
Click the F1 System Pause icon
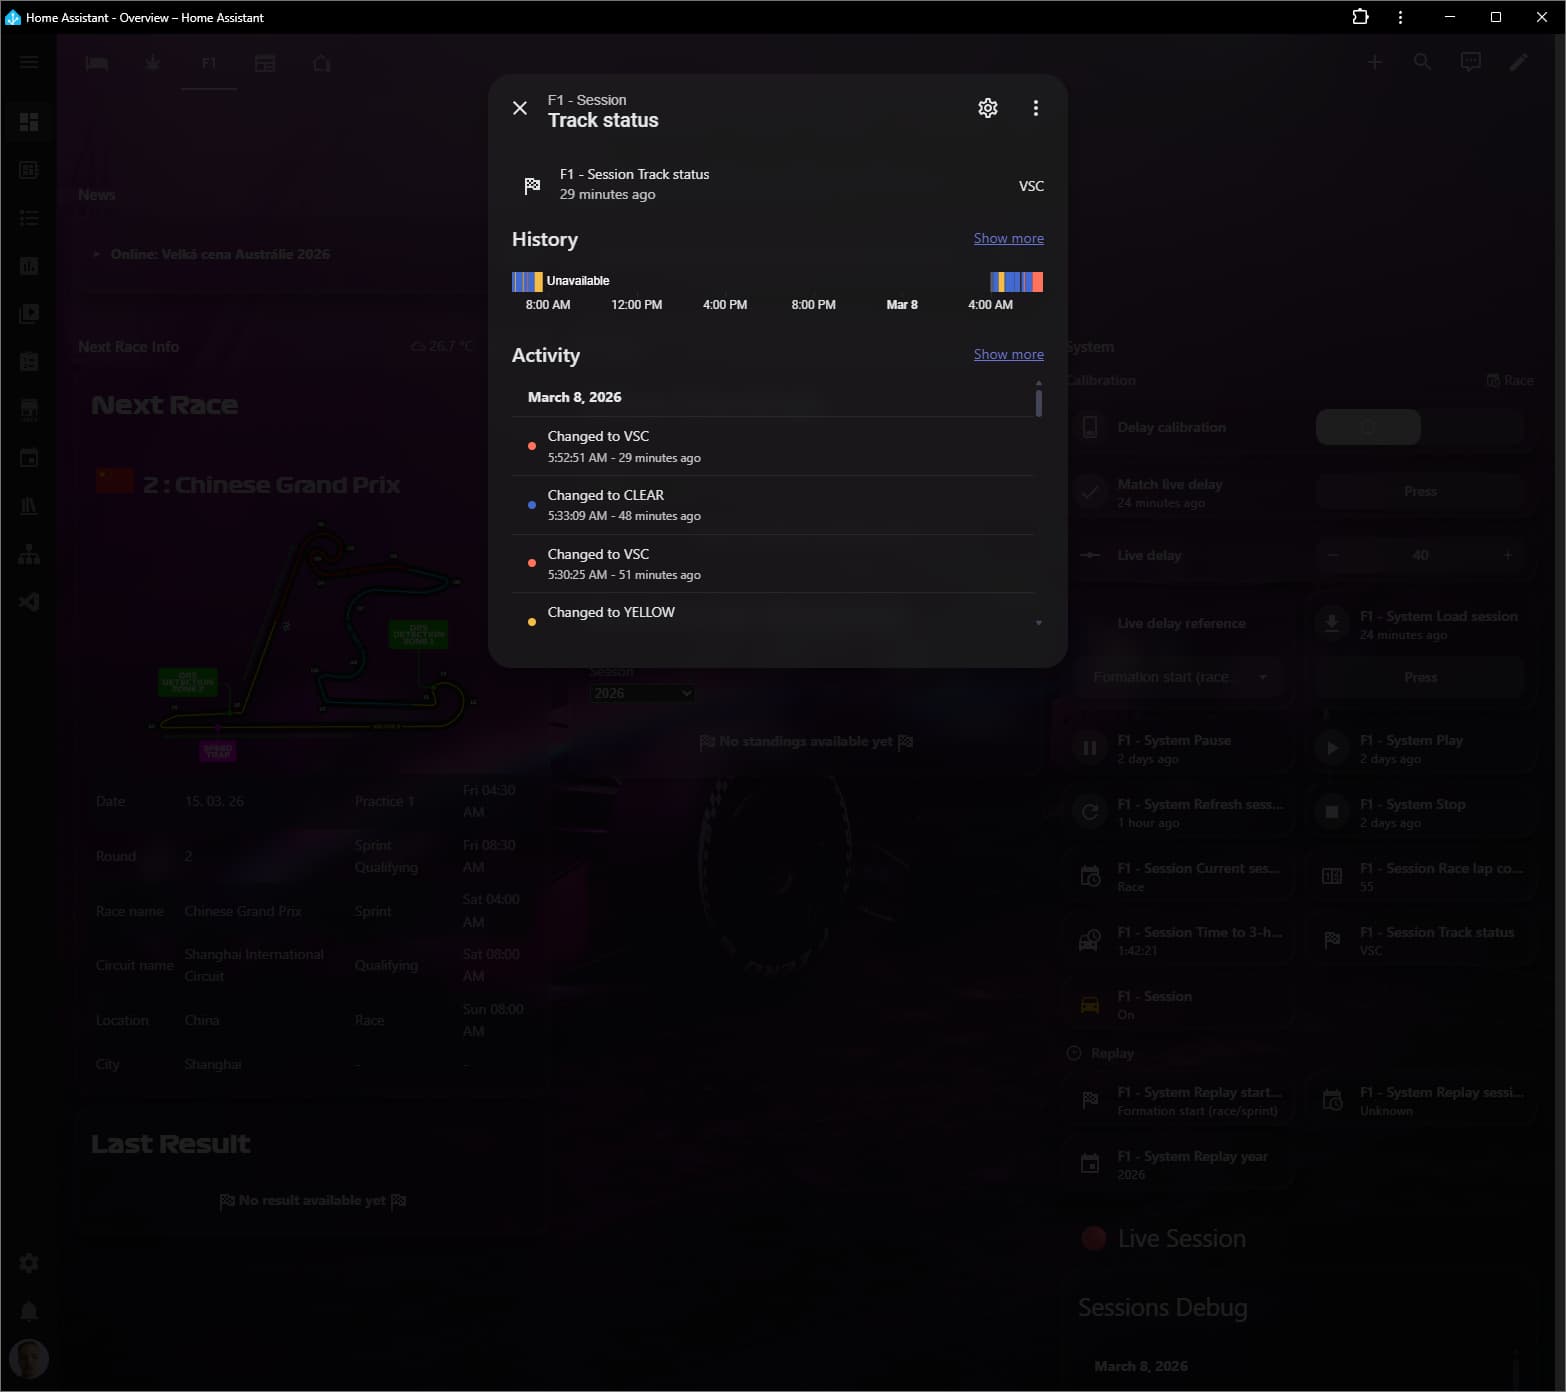tap(1090, 748)
